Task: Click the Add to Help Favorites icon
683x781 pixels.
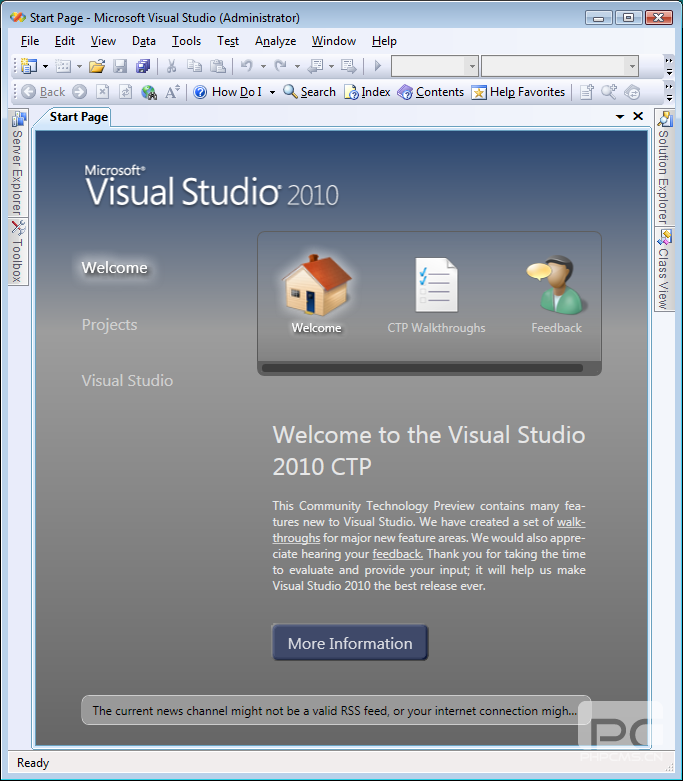Action: coord(586,92)
